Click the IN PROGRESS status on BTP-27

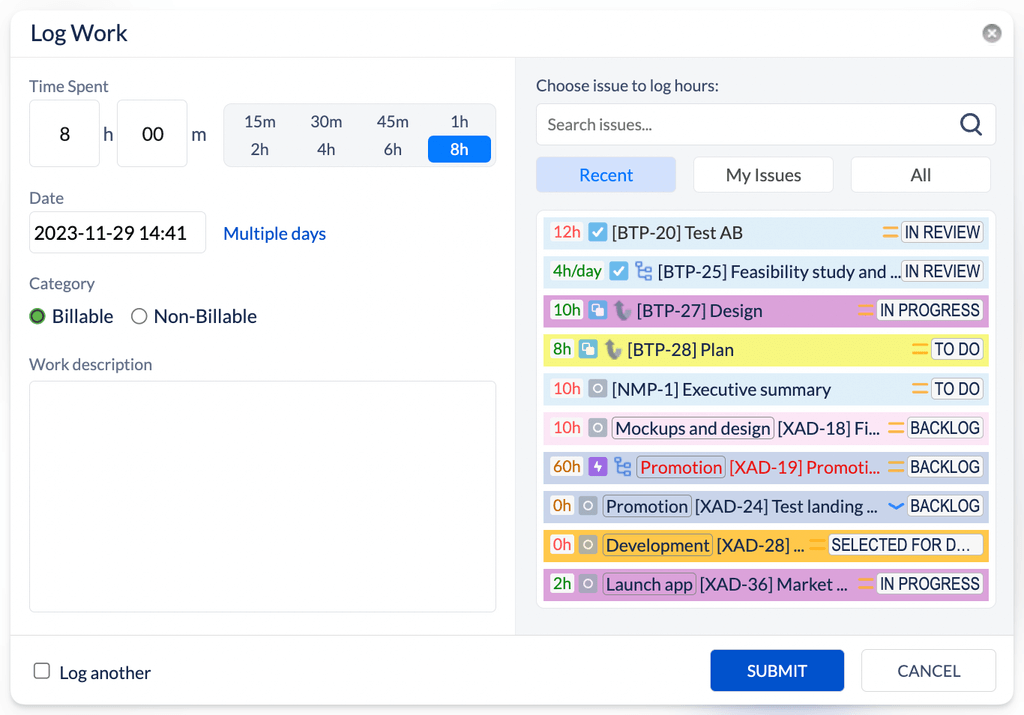(929, 311)
